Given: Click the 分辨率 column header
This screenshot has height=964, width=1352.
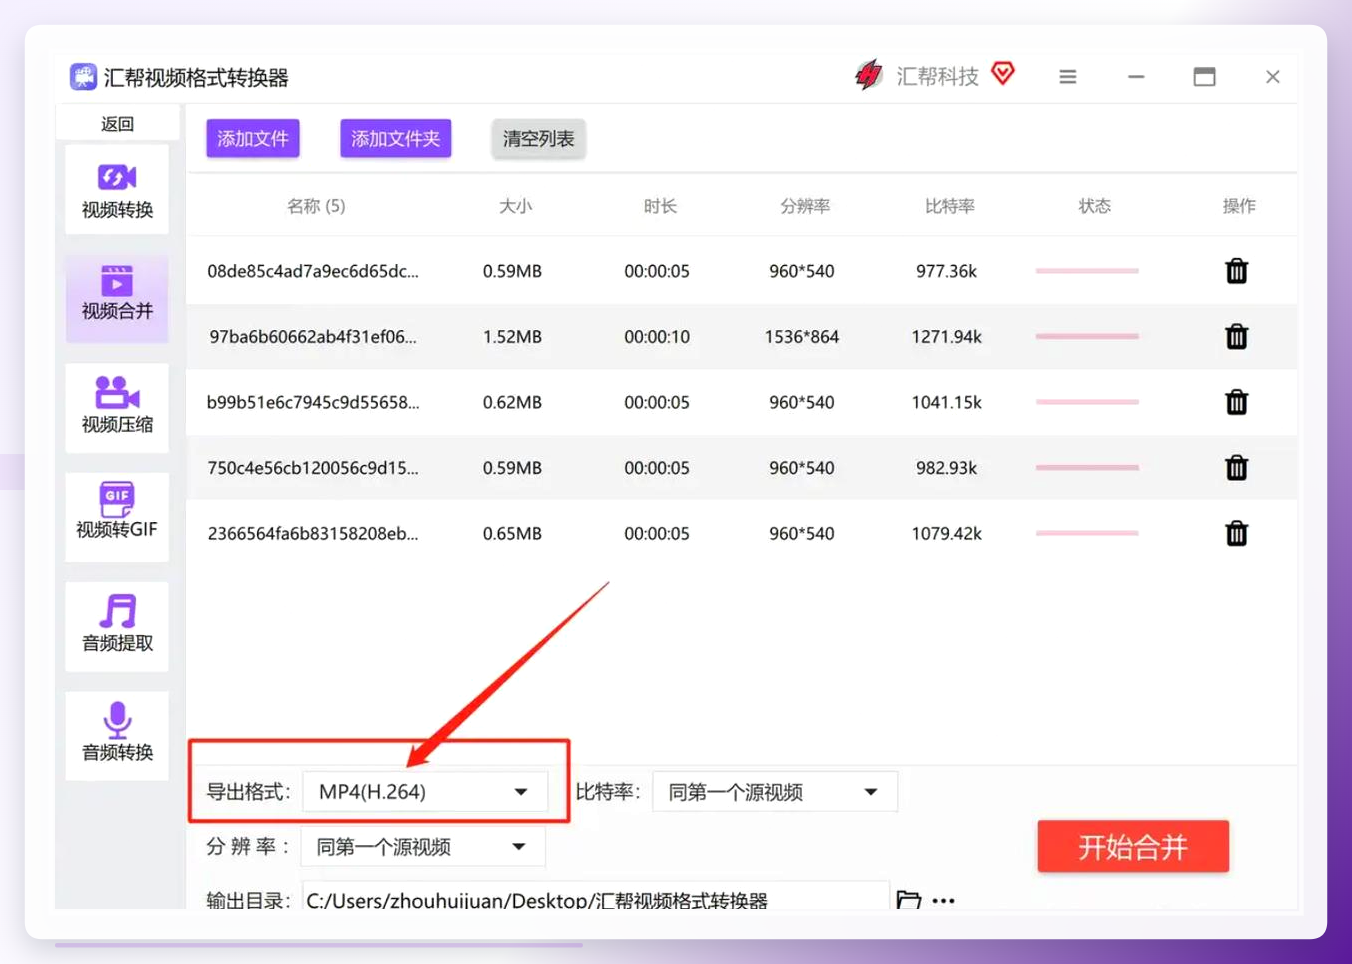Looking at the screenshot, I should click(805, 206).
